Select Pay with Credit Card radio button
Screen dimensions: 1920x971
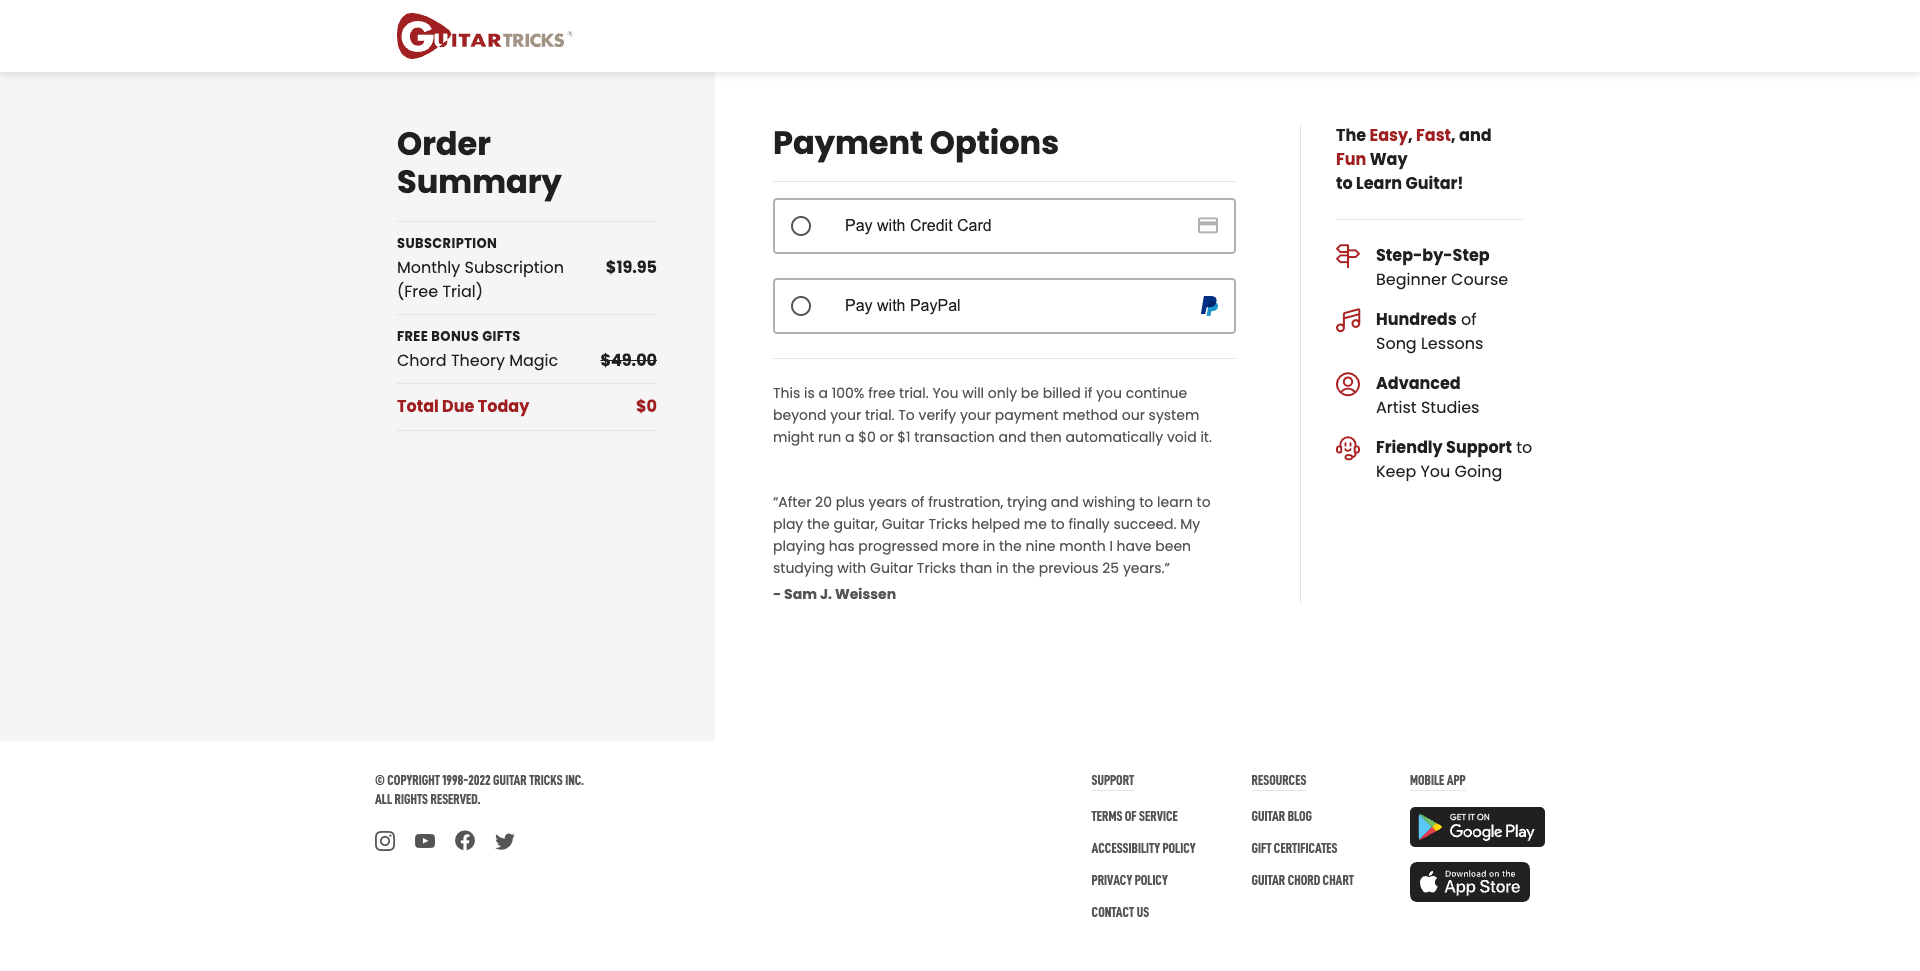click(801, 226)
